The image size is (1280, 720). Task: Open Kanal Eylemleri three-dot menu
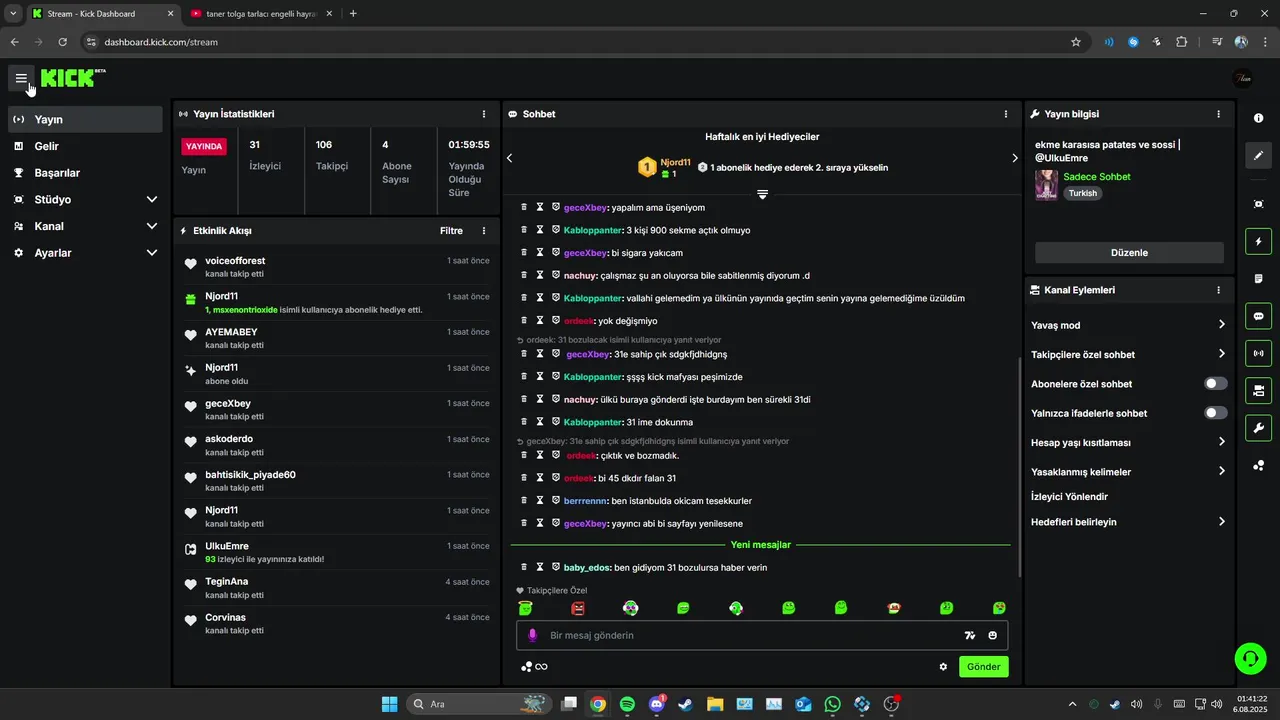tap(1218, 290)
